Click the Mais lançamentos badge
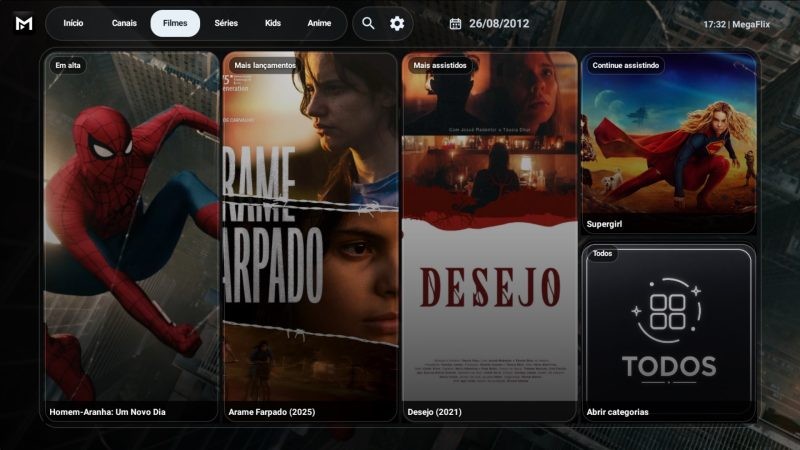This screenshot has width=800, height=450. tap(265, 65)
